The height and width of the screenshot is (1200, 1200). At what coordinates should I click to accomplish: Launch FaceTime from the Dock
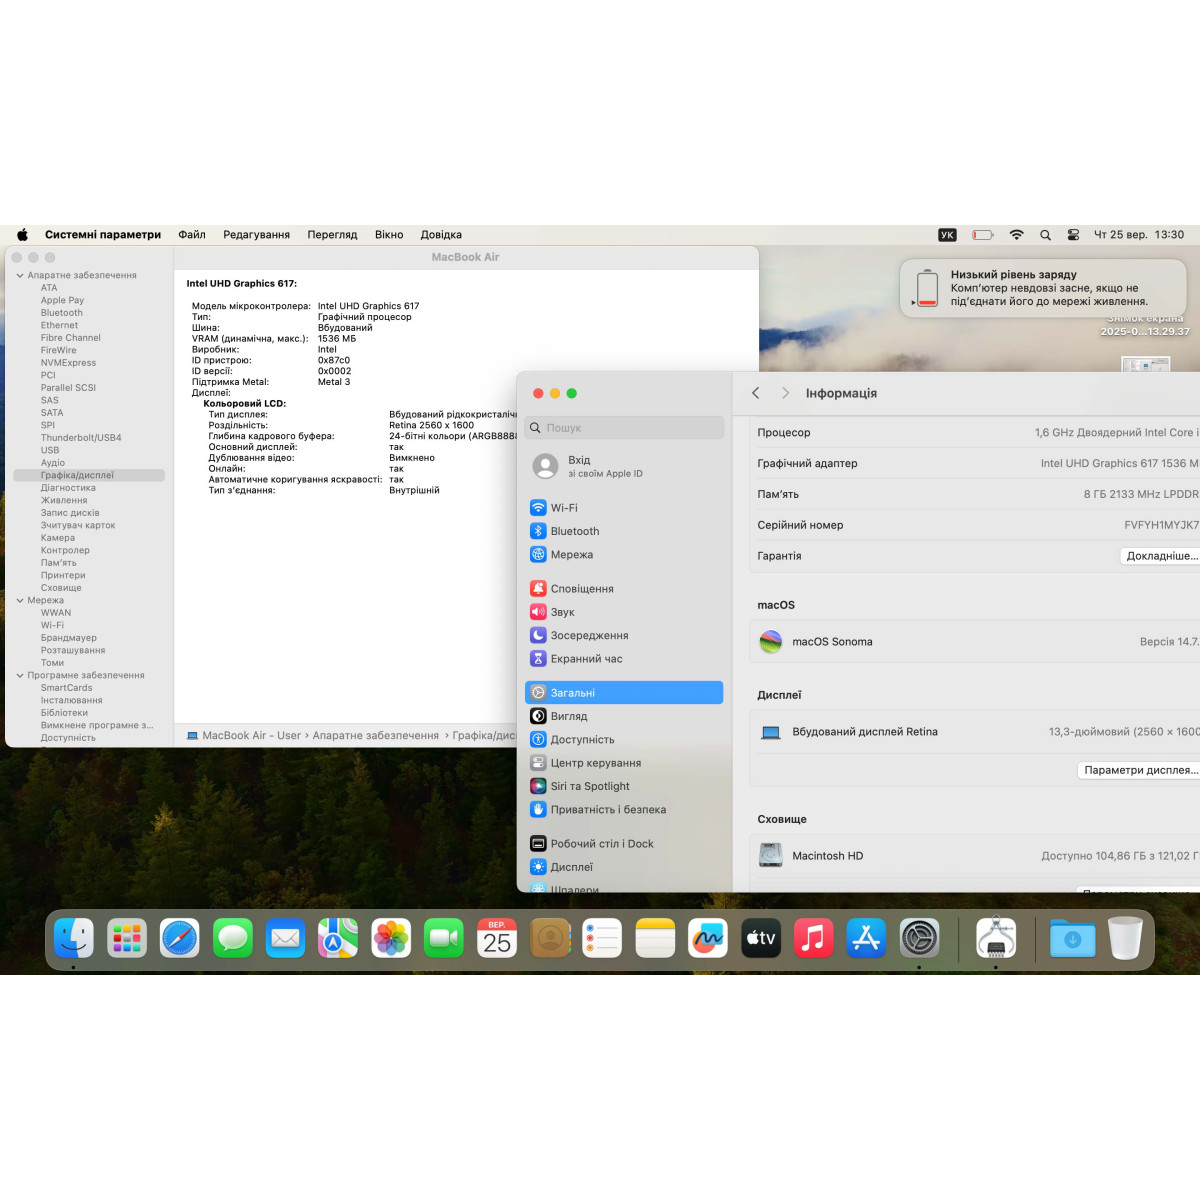444,938
